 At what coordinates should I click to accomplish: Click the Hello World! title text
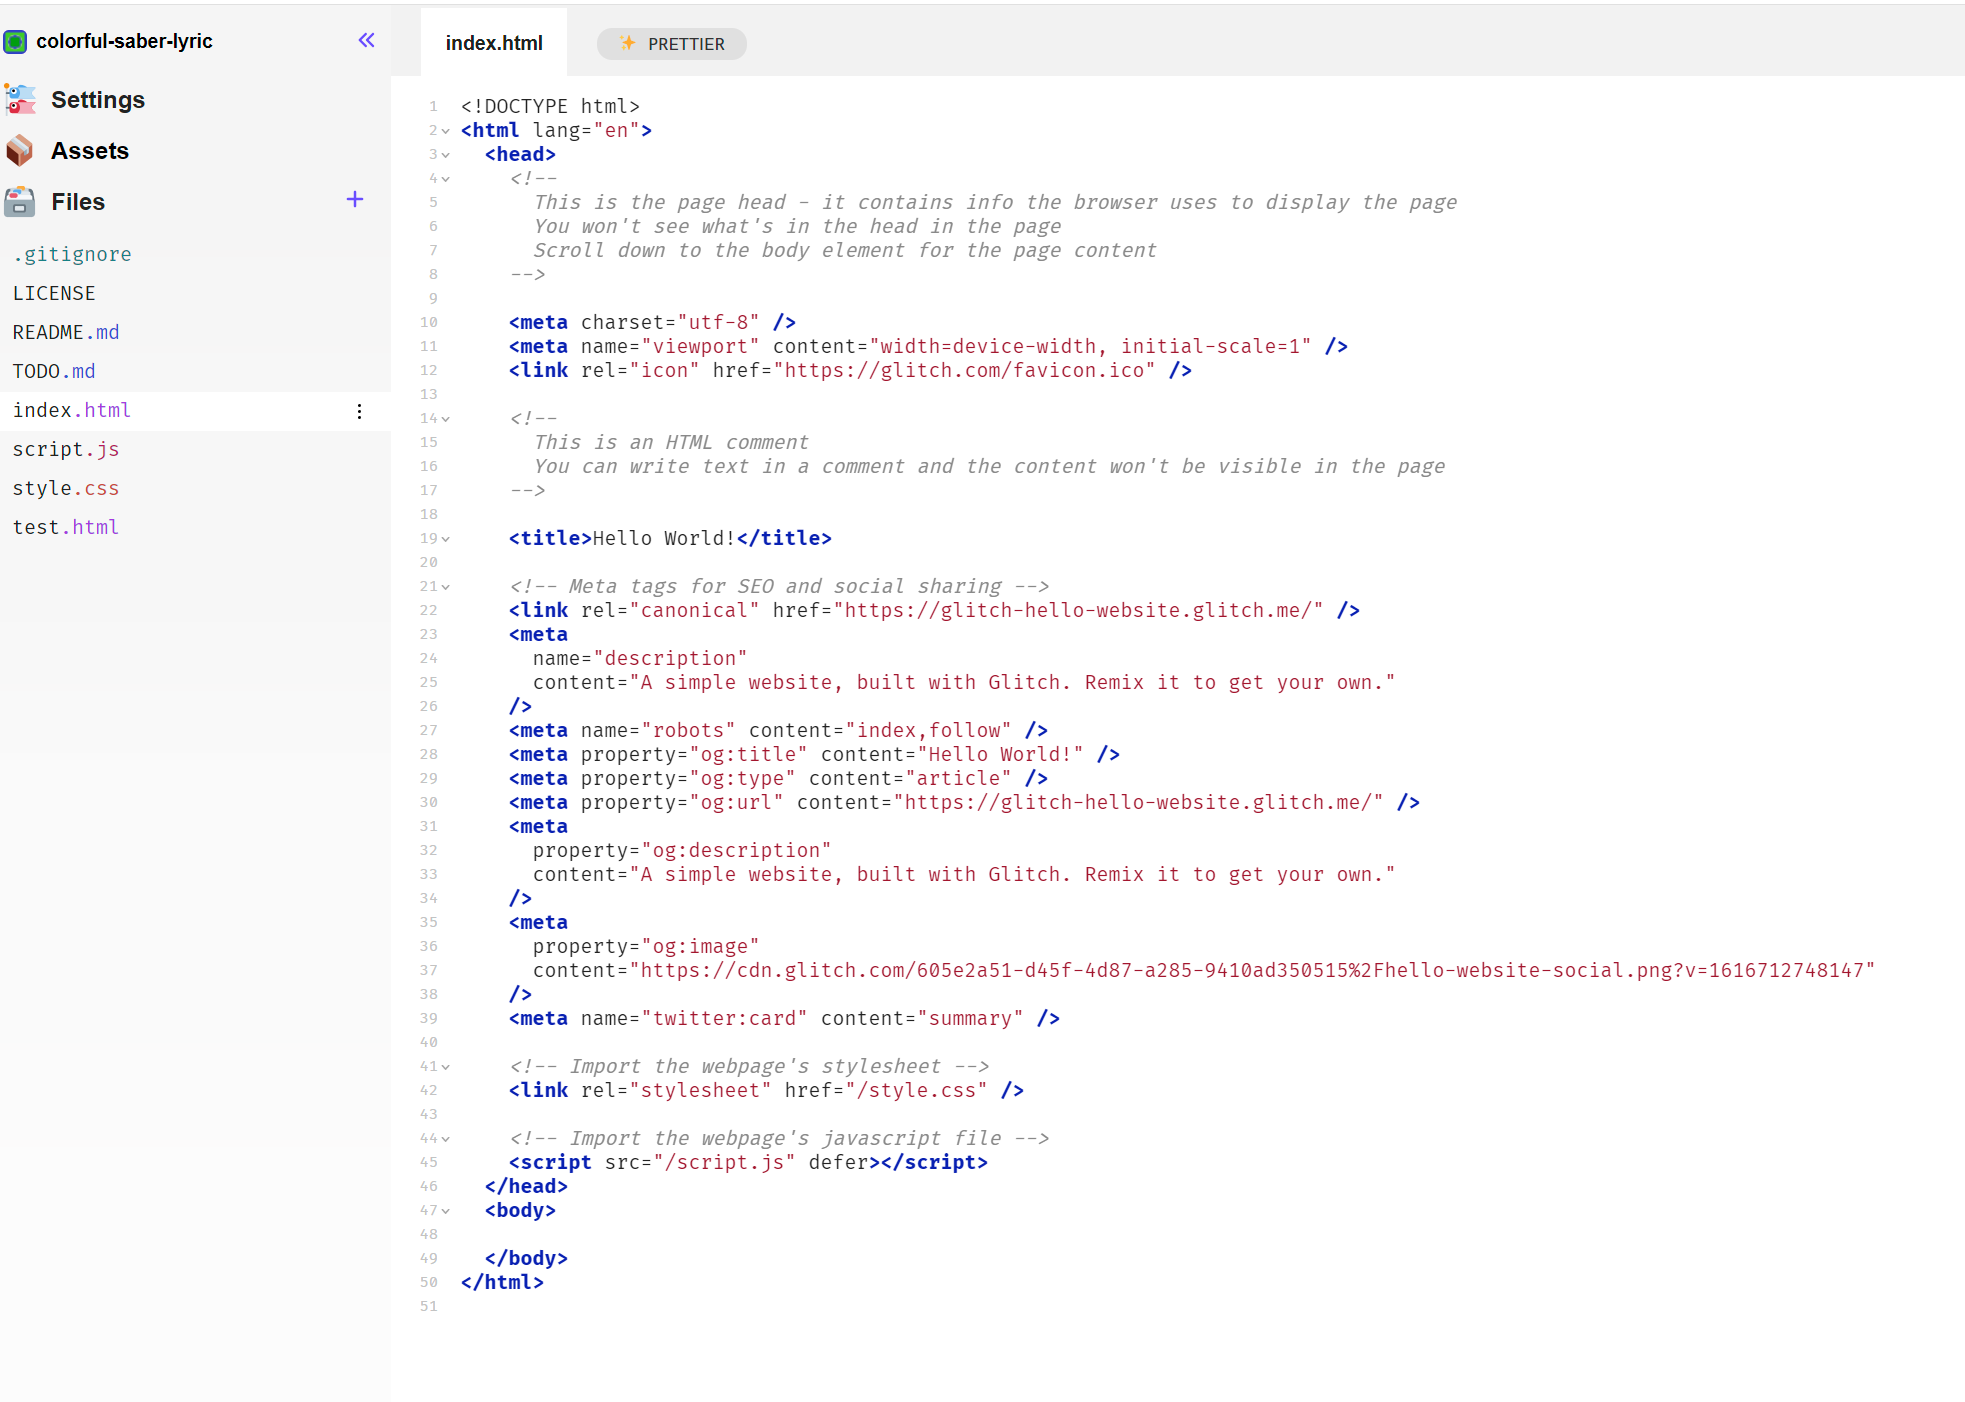point(664,538)
